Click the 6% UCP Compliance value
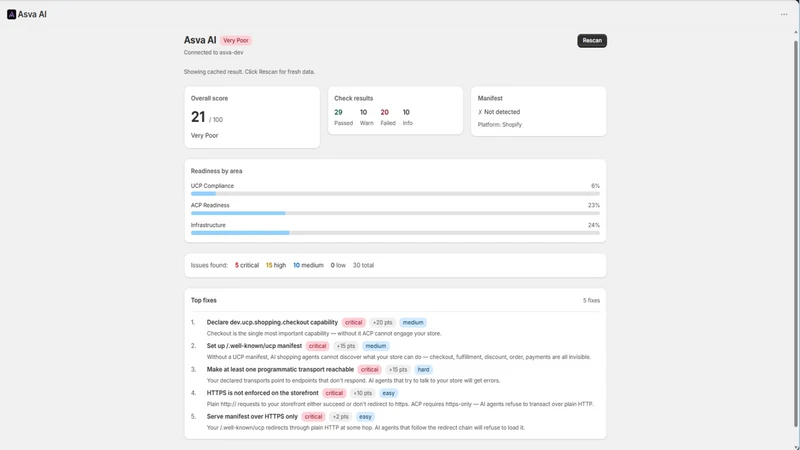 pos(595,186)
